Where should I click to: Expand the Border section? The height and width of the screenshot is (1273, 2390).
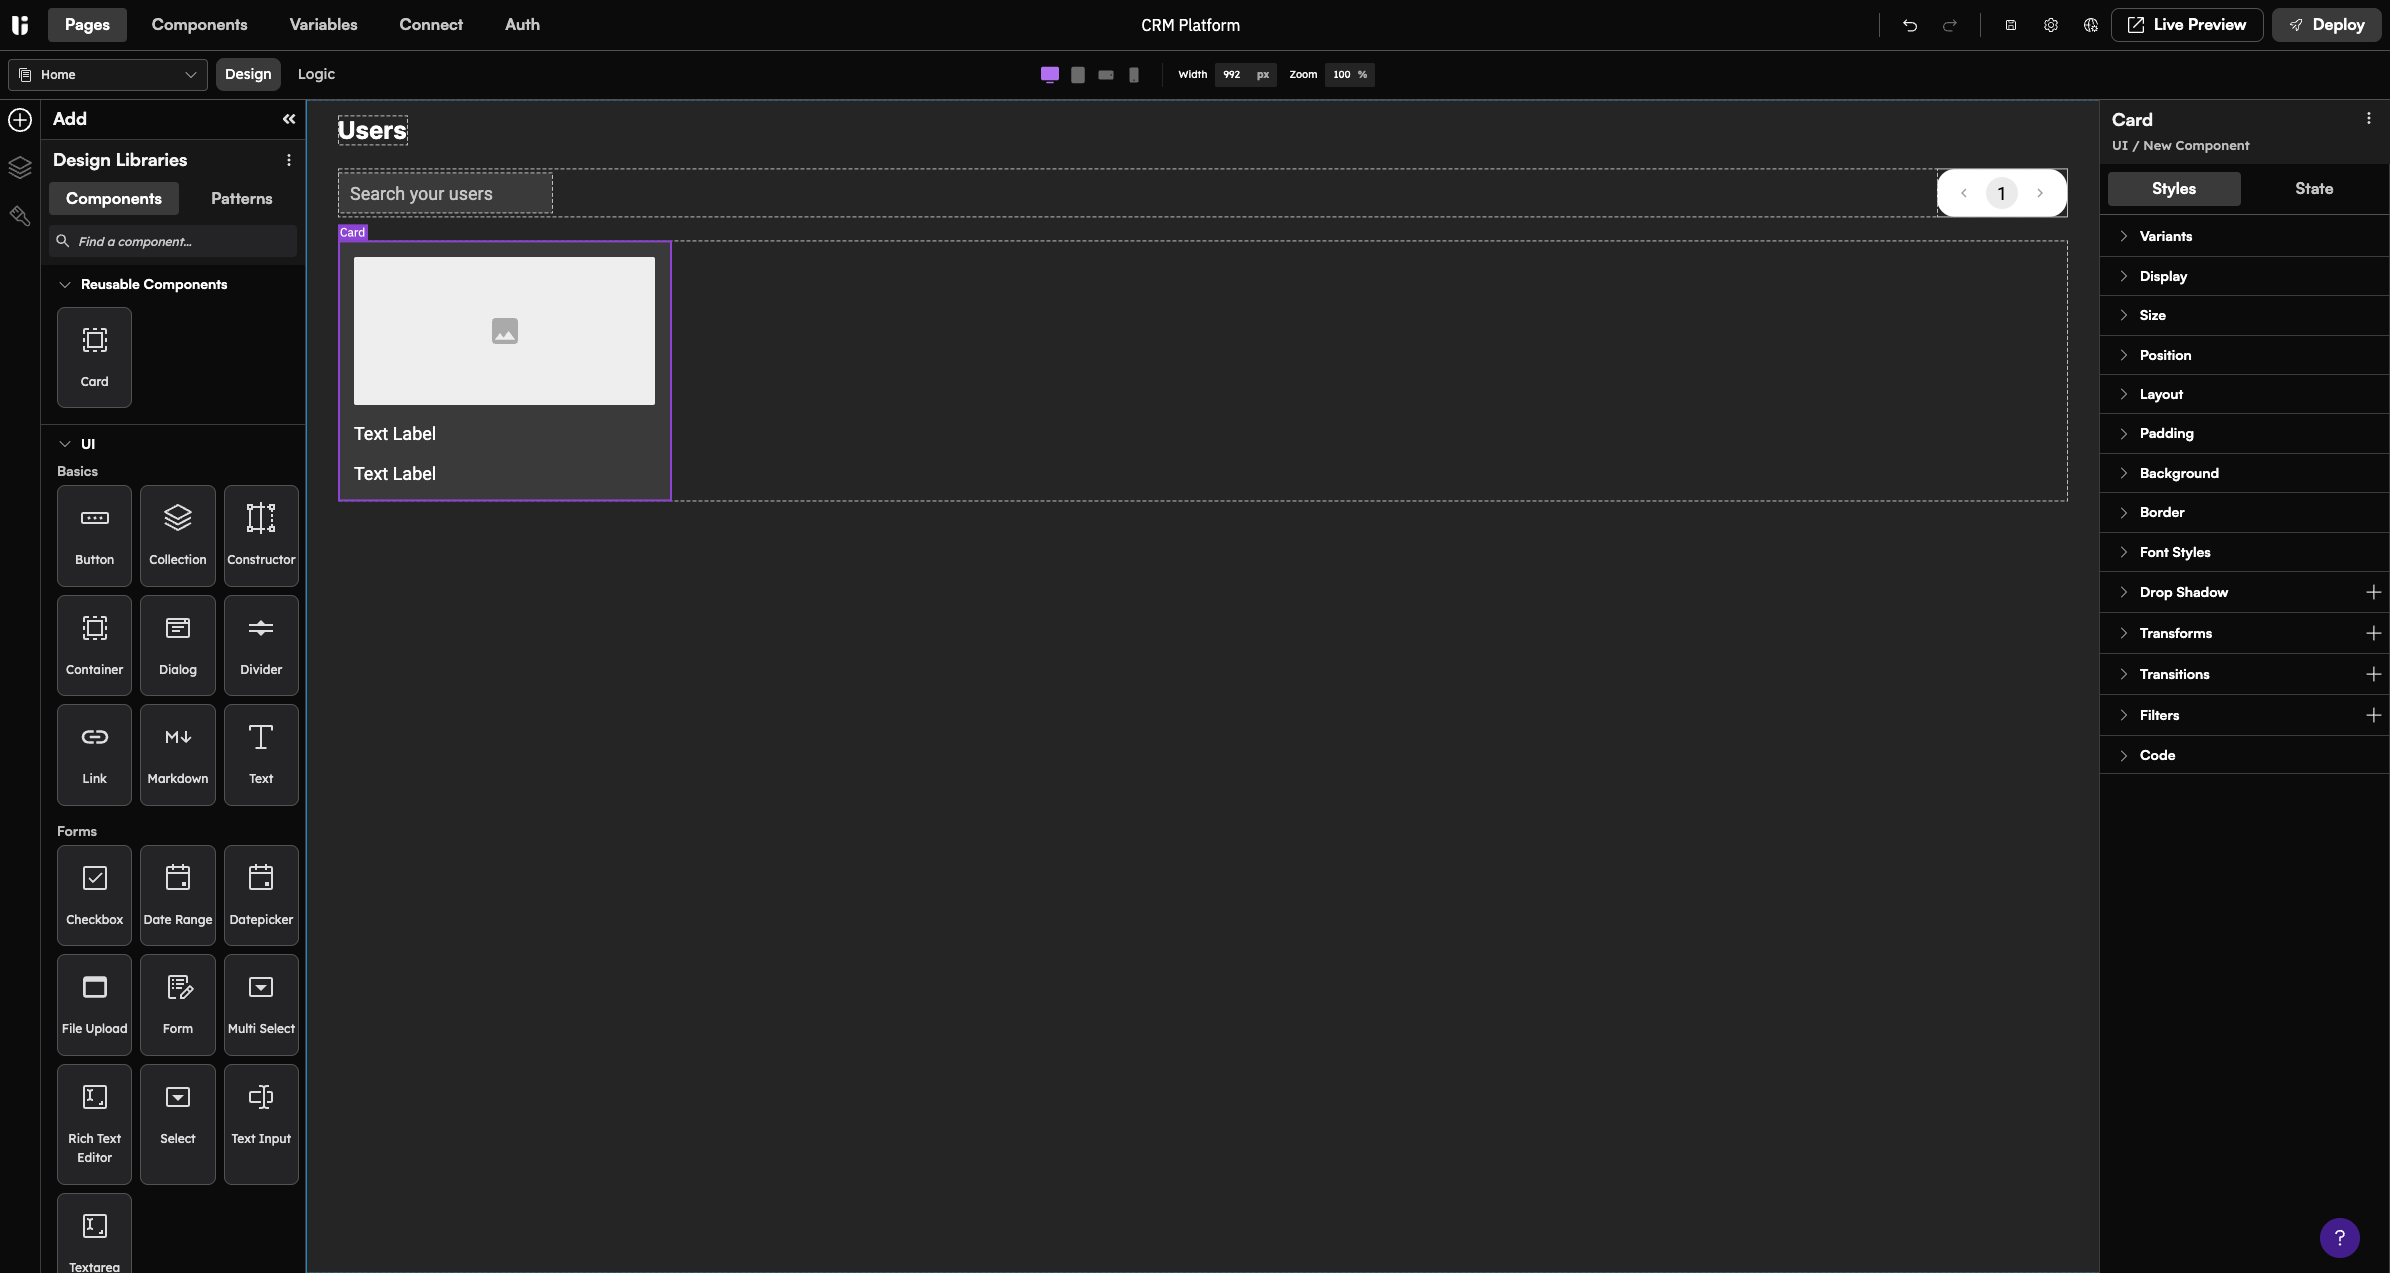[x=2244, y=512]
